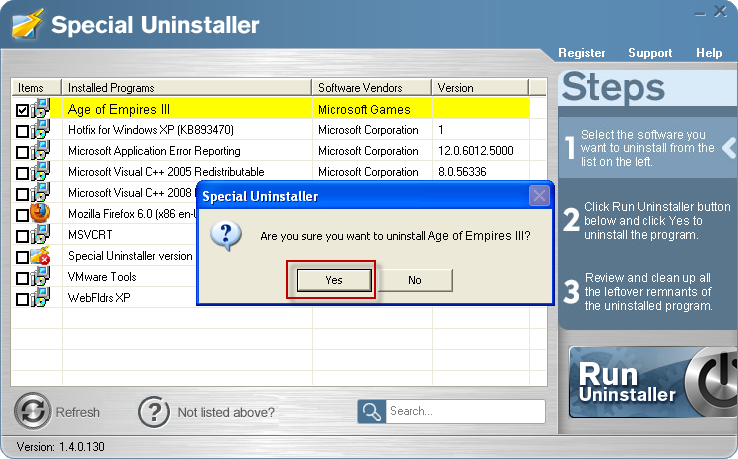
Task: Minimize the Special Uninstaller window
Action: click(x=700, y=14)
